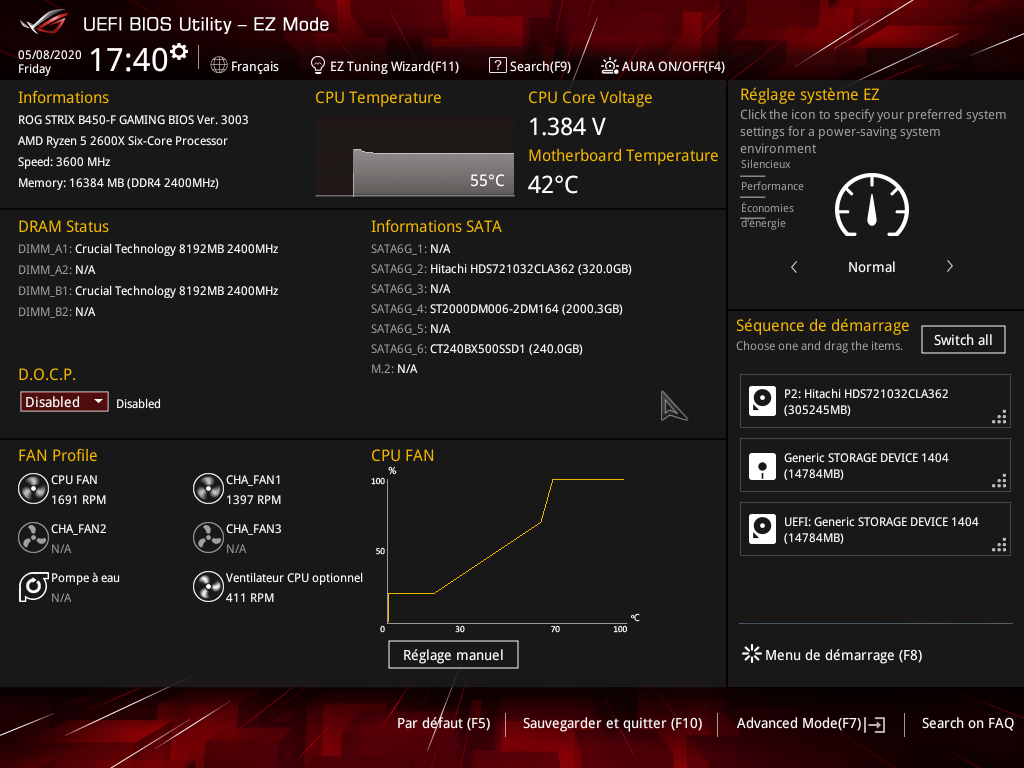Click the Generic STORAGE DEVICE 1404 disk icon

(x=762, y=466)
